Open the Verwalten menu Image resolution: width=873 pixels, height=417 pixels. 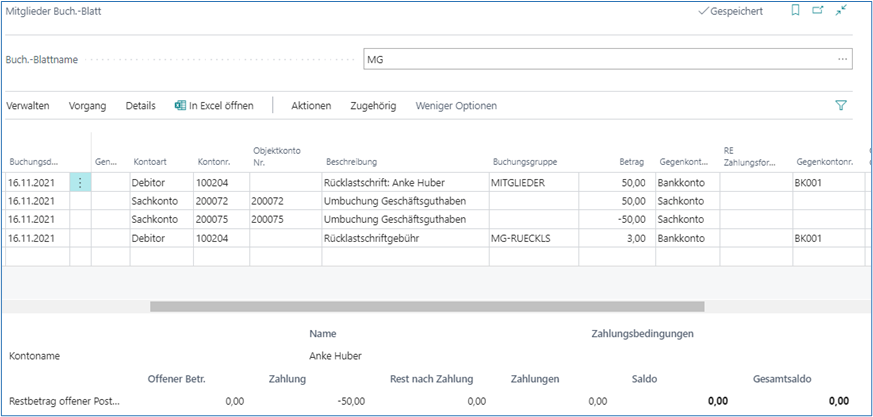(x=28, y=105)
